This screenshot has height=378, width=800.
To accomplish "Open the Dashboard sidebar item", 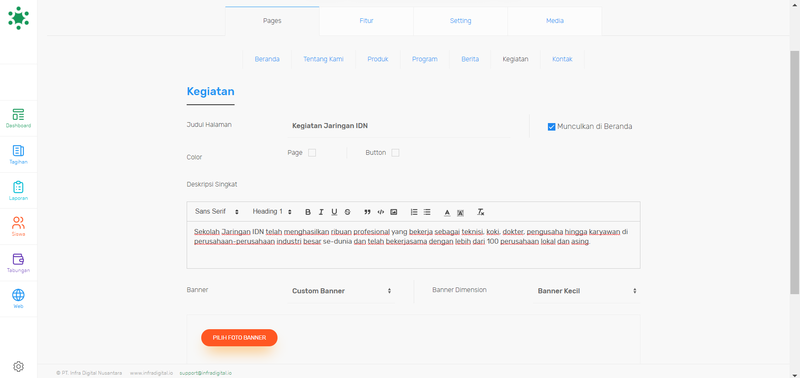I will click(18, 118).
